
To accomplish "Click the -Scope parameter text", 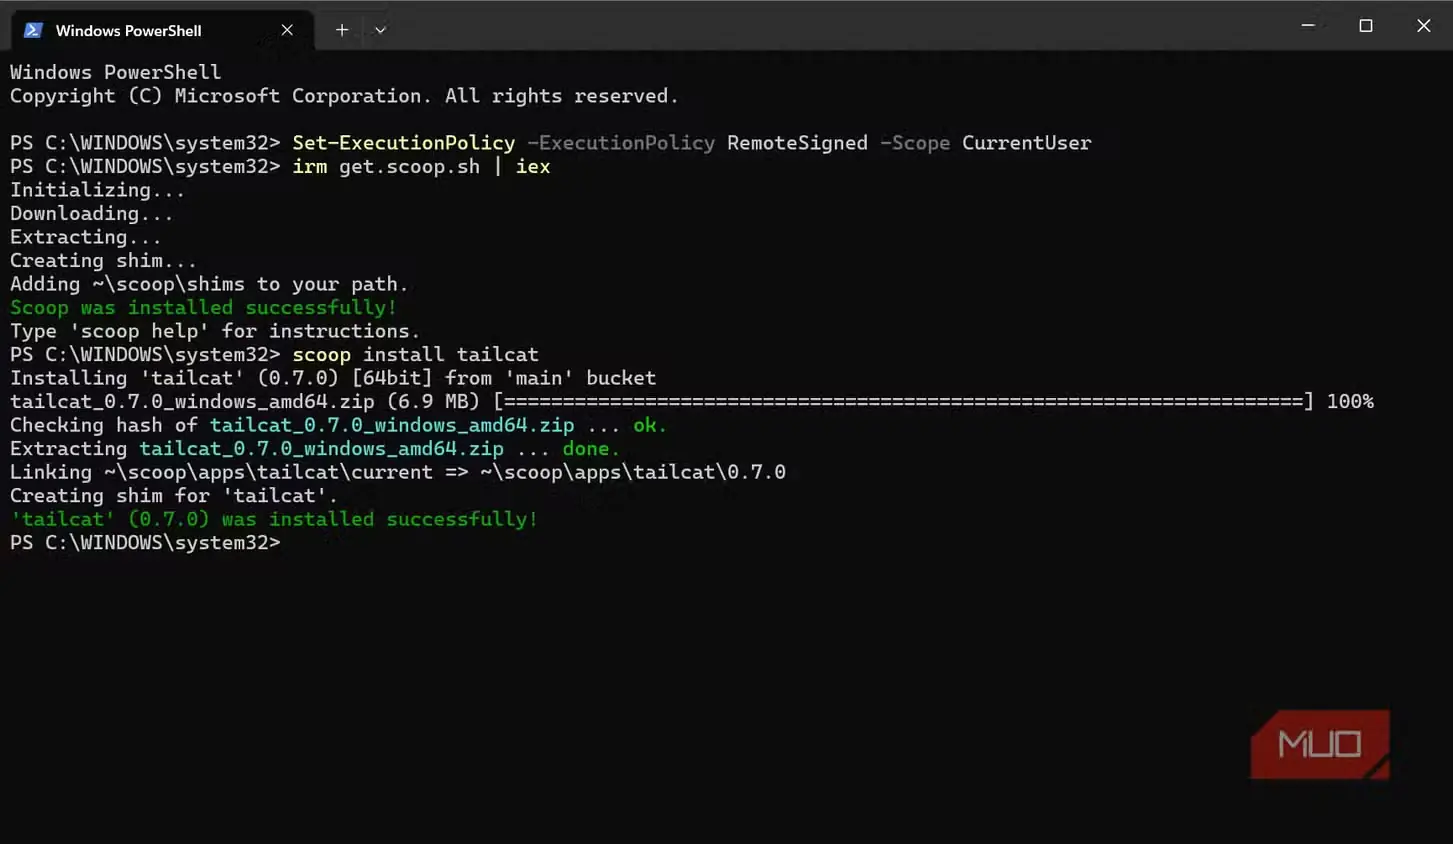I will [x=915, y=143].
